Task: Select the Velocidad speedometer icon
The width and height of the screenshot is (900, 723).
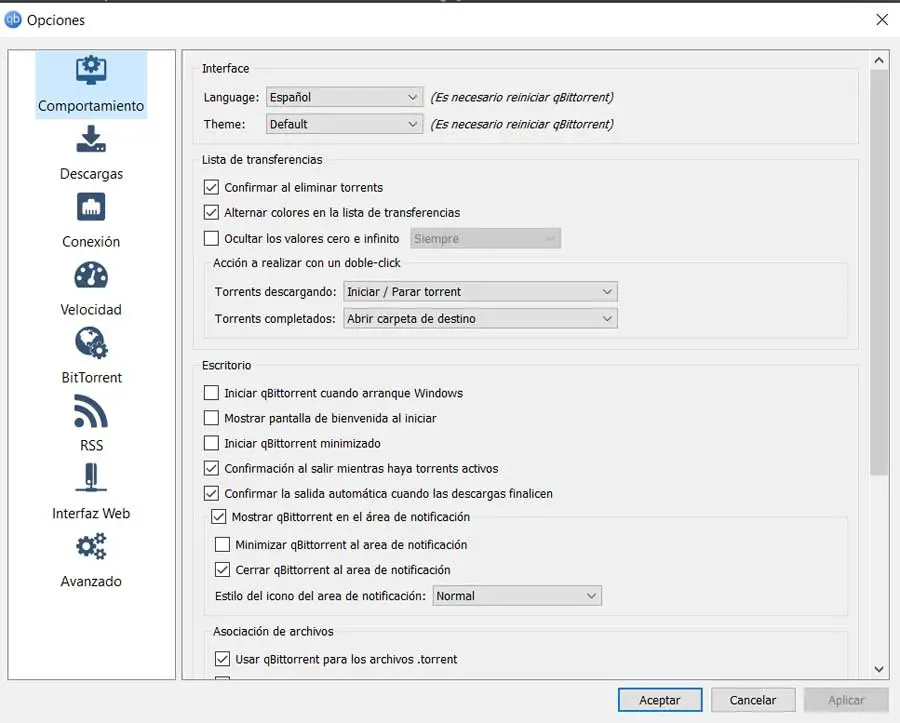Action: click(x=91, y=275)
